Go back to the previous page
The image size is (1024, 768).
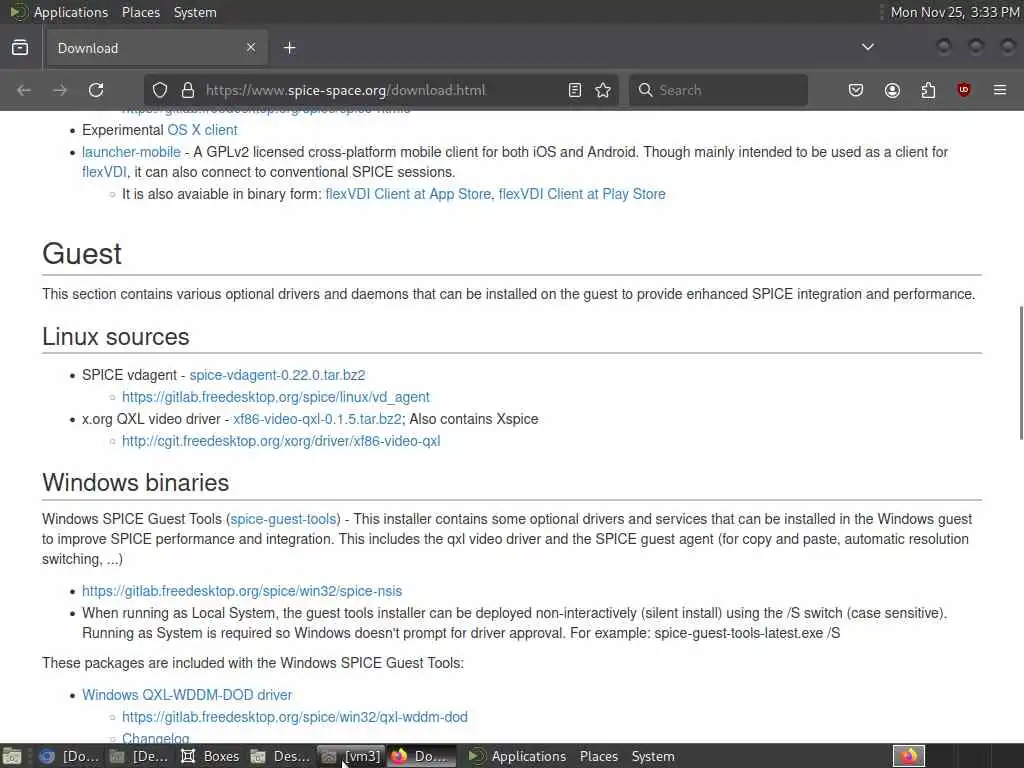(24, 90)
